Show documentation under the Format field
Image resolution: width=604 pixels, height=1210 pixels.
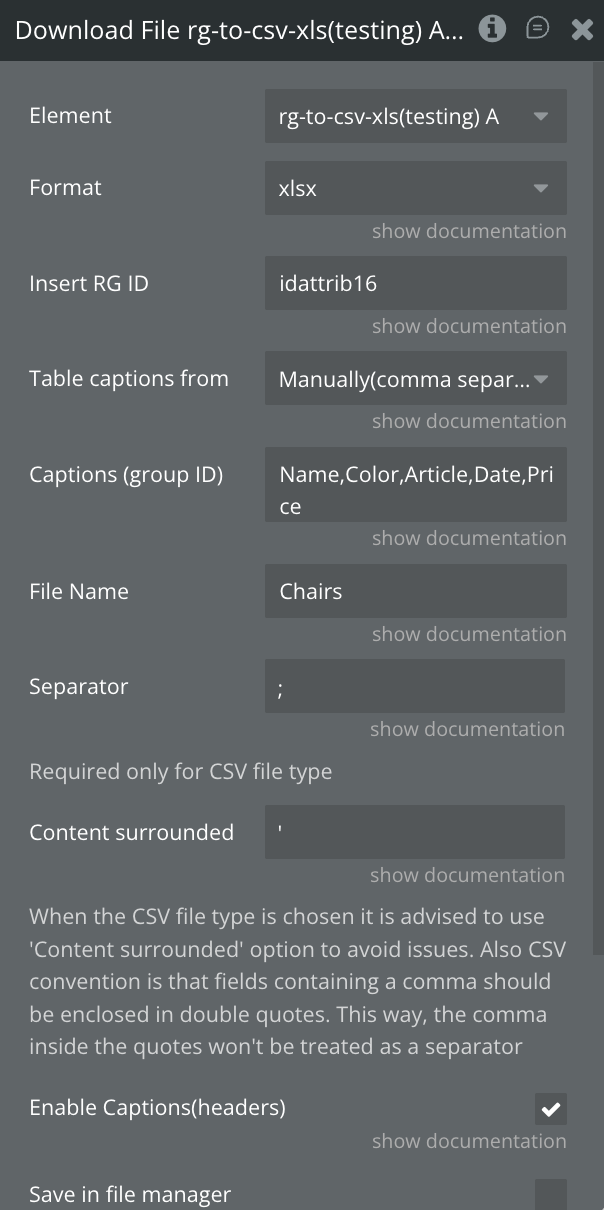point(469,231)
